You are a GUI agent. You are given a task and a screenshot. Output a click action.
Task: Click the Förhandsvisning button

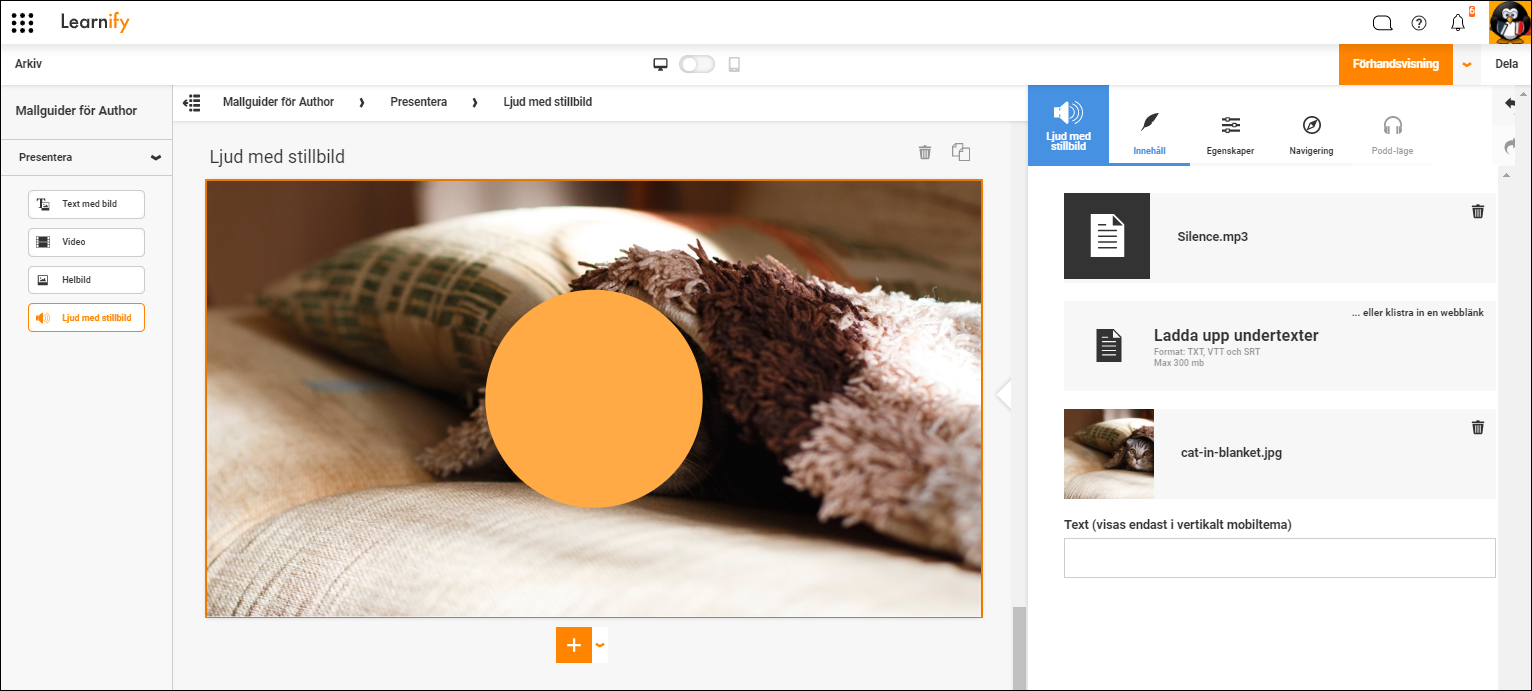tap(1396, 64)
